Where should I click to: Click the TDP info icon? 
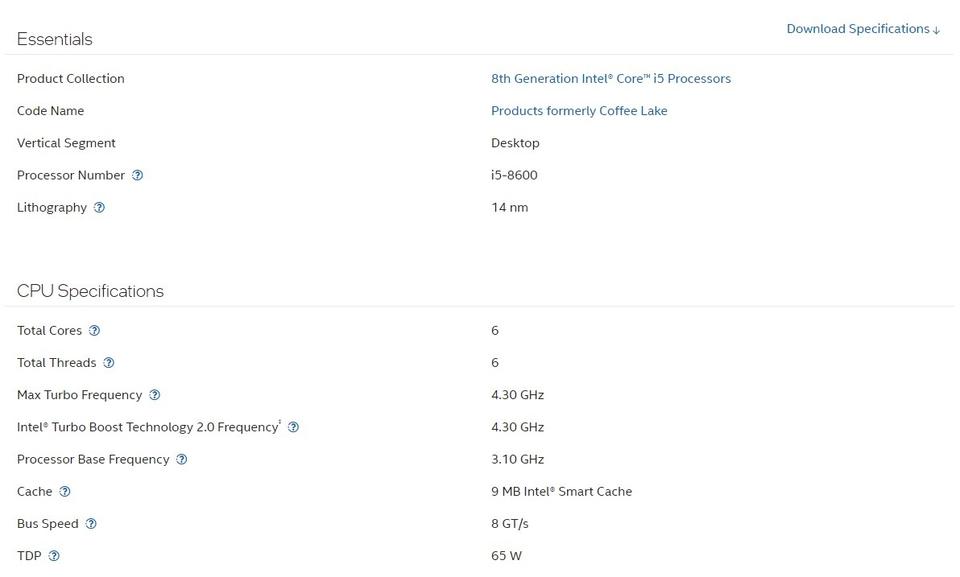point(54,556)
